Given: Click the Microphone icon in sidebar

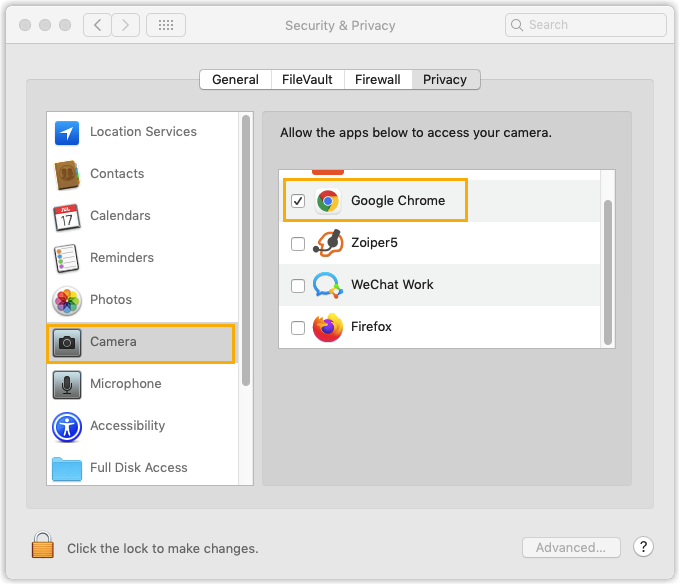Looking at the screenshot, I should [x=67, y=385].
